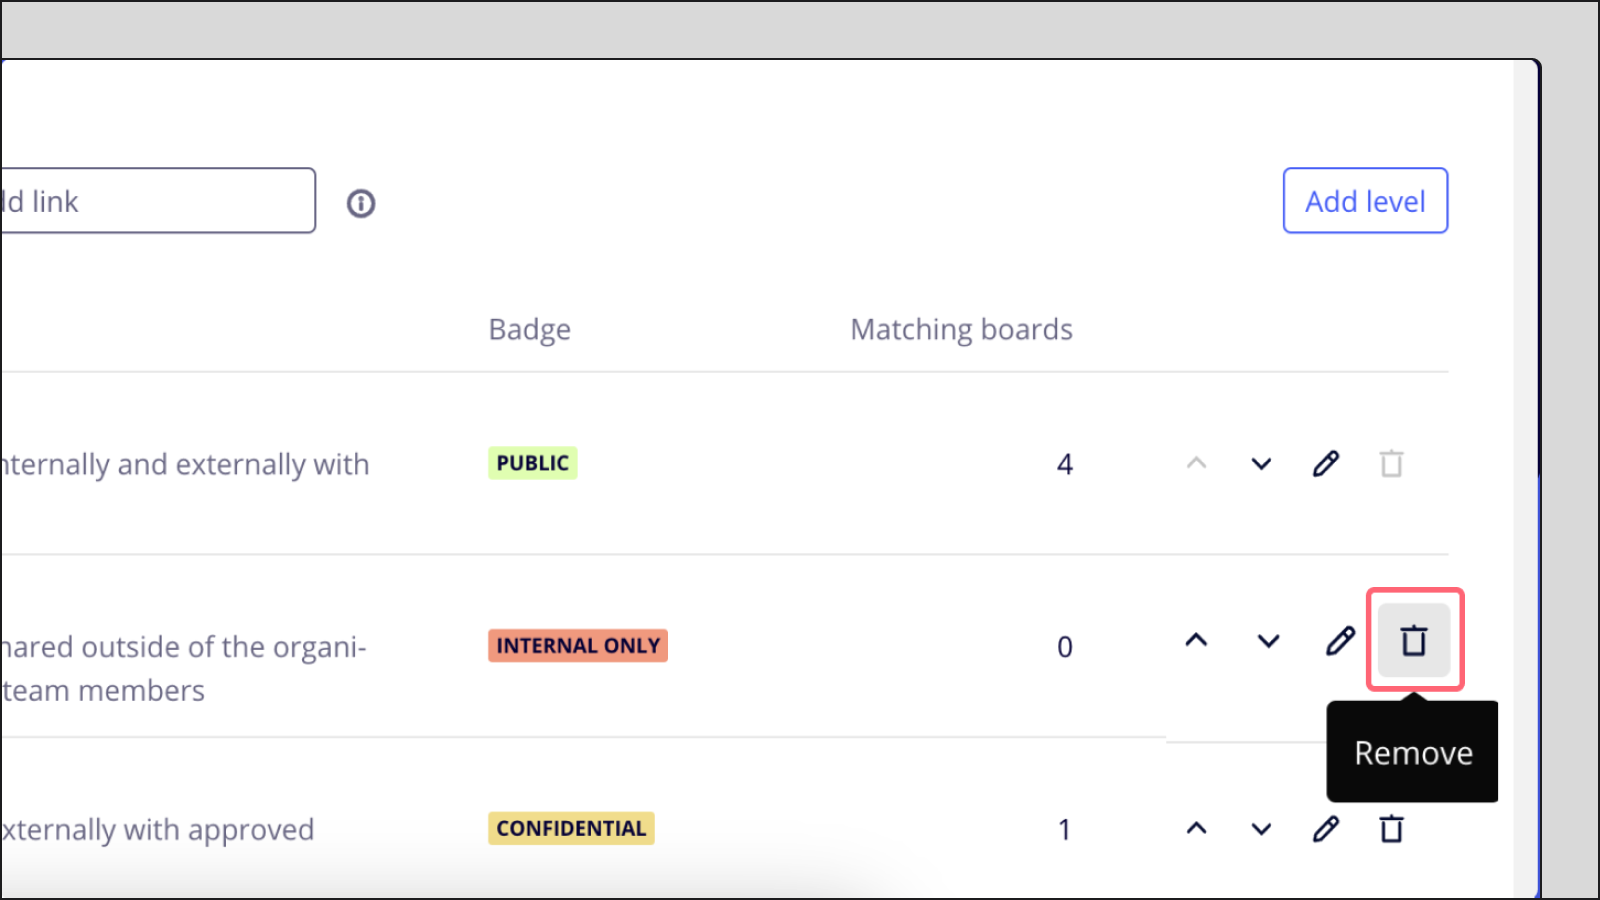
Task: Click the Badge column header
Action: pyautogui.click(x=529, y=329)
